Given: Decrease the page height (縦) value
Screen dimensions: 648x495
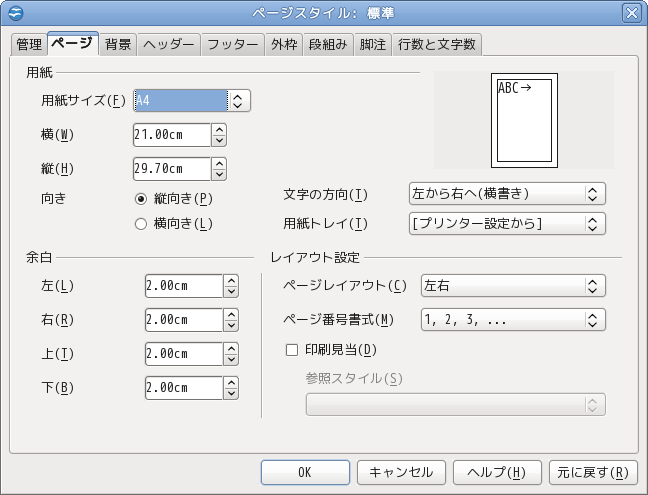Looking at the screenshot, I should [x=219, y=174].
